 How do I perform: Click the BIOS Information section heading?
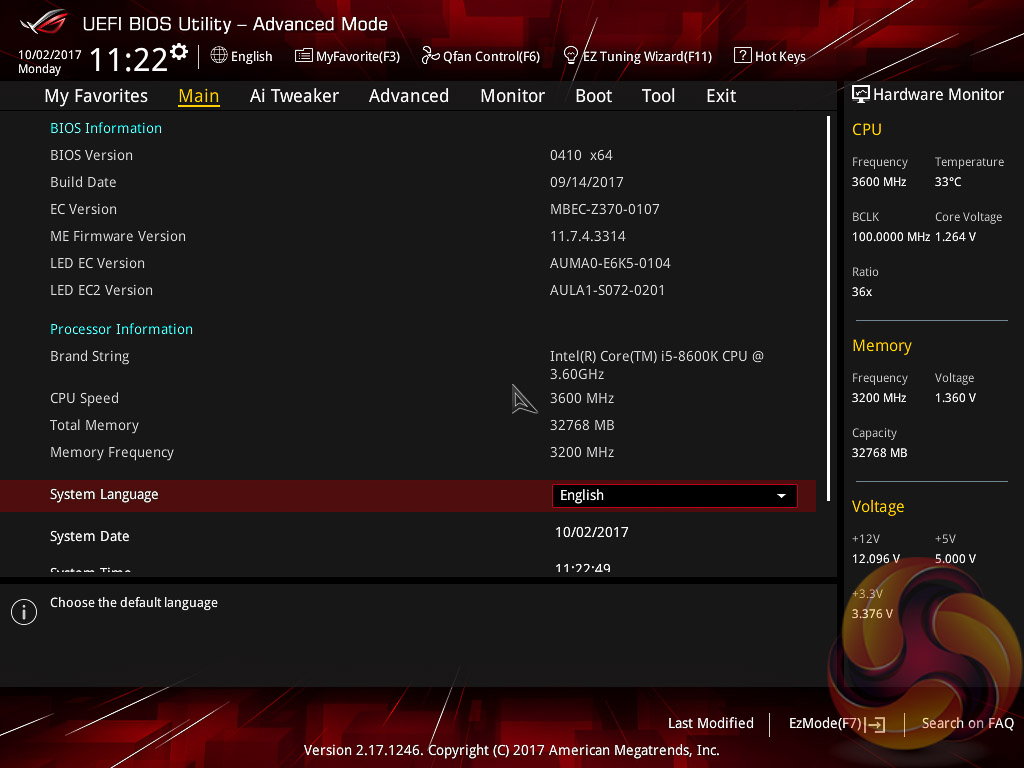pos(106,128)
